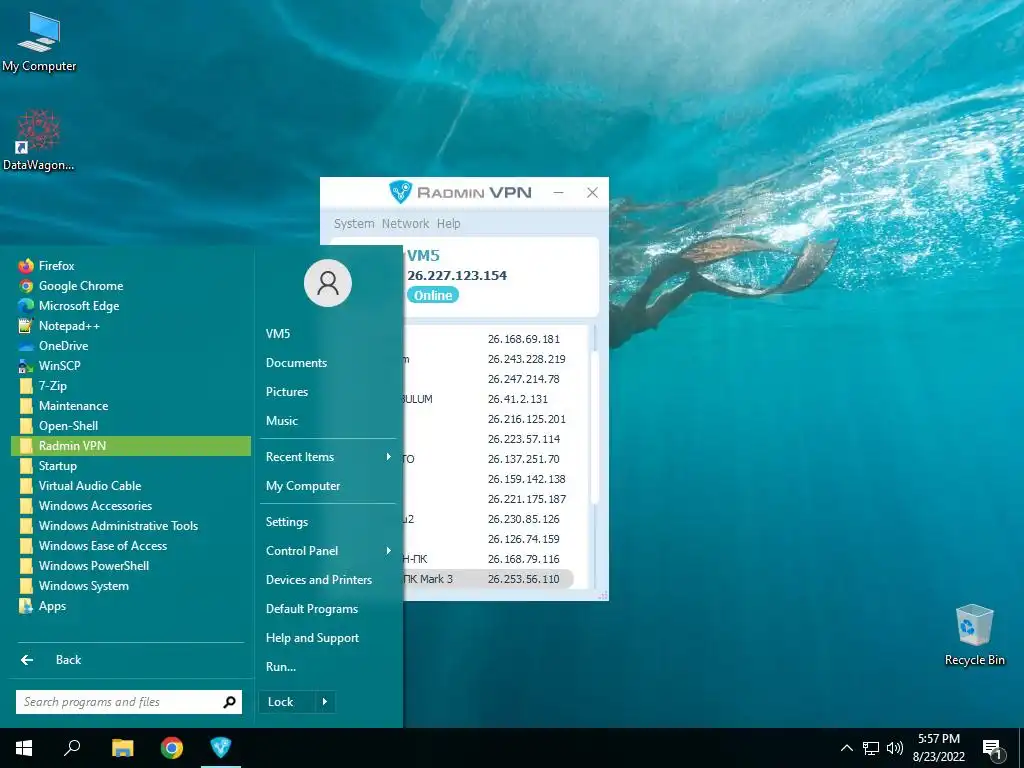Select the highlighted Radmin VPN folder
The height and width of the screenshot is (768, 1024).
tap(131, 446)
